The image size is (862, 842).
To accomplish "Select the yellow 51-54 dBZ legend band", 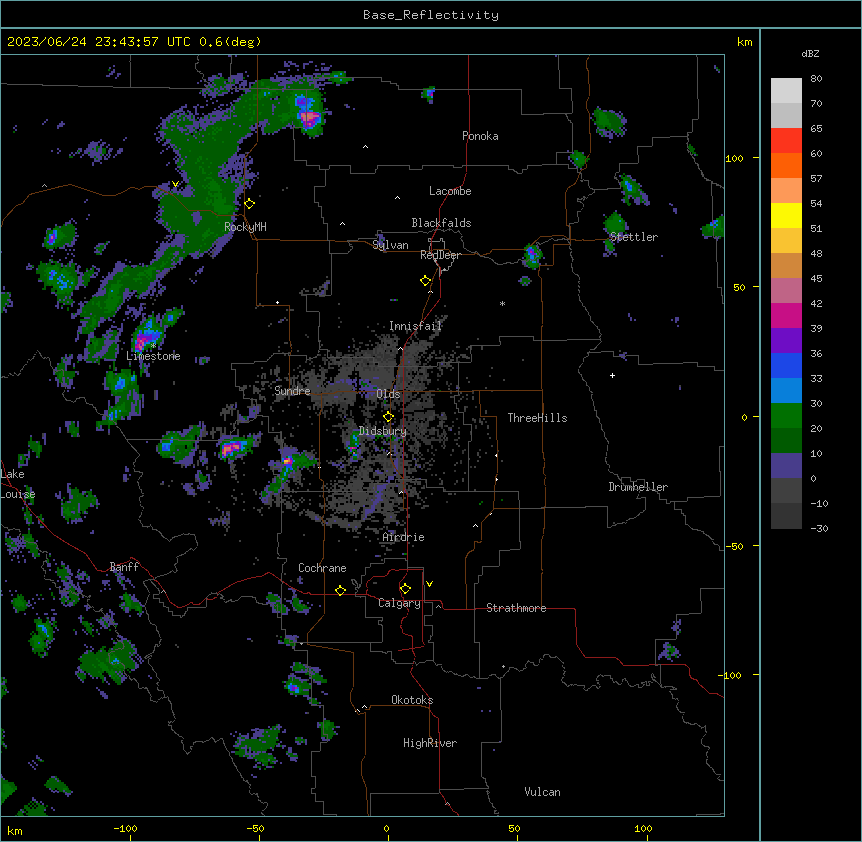I will [786, 215].
